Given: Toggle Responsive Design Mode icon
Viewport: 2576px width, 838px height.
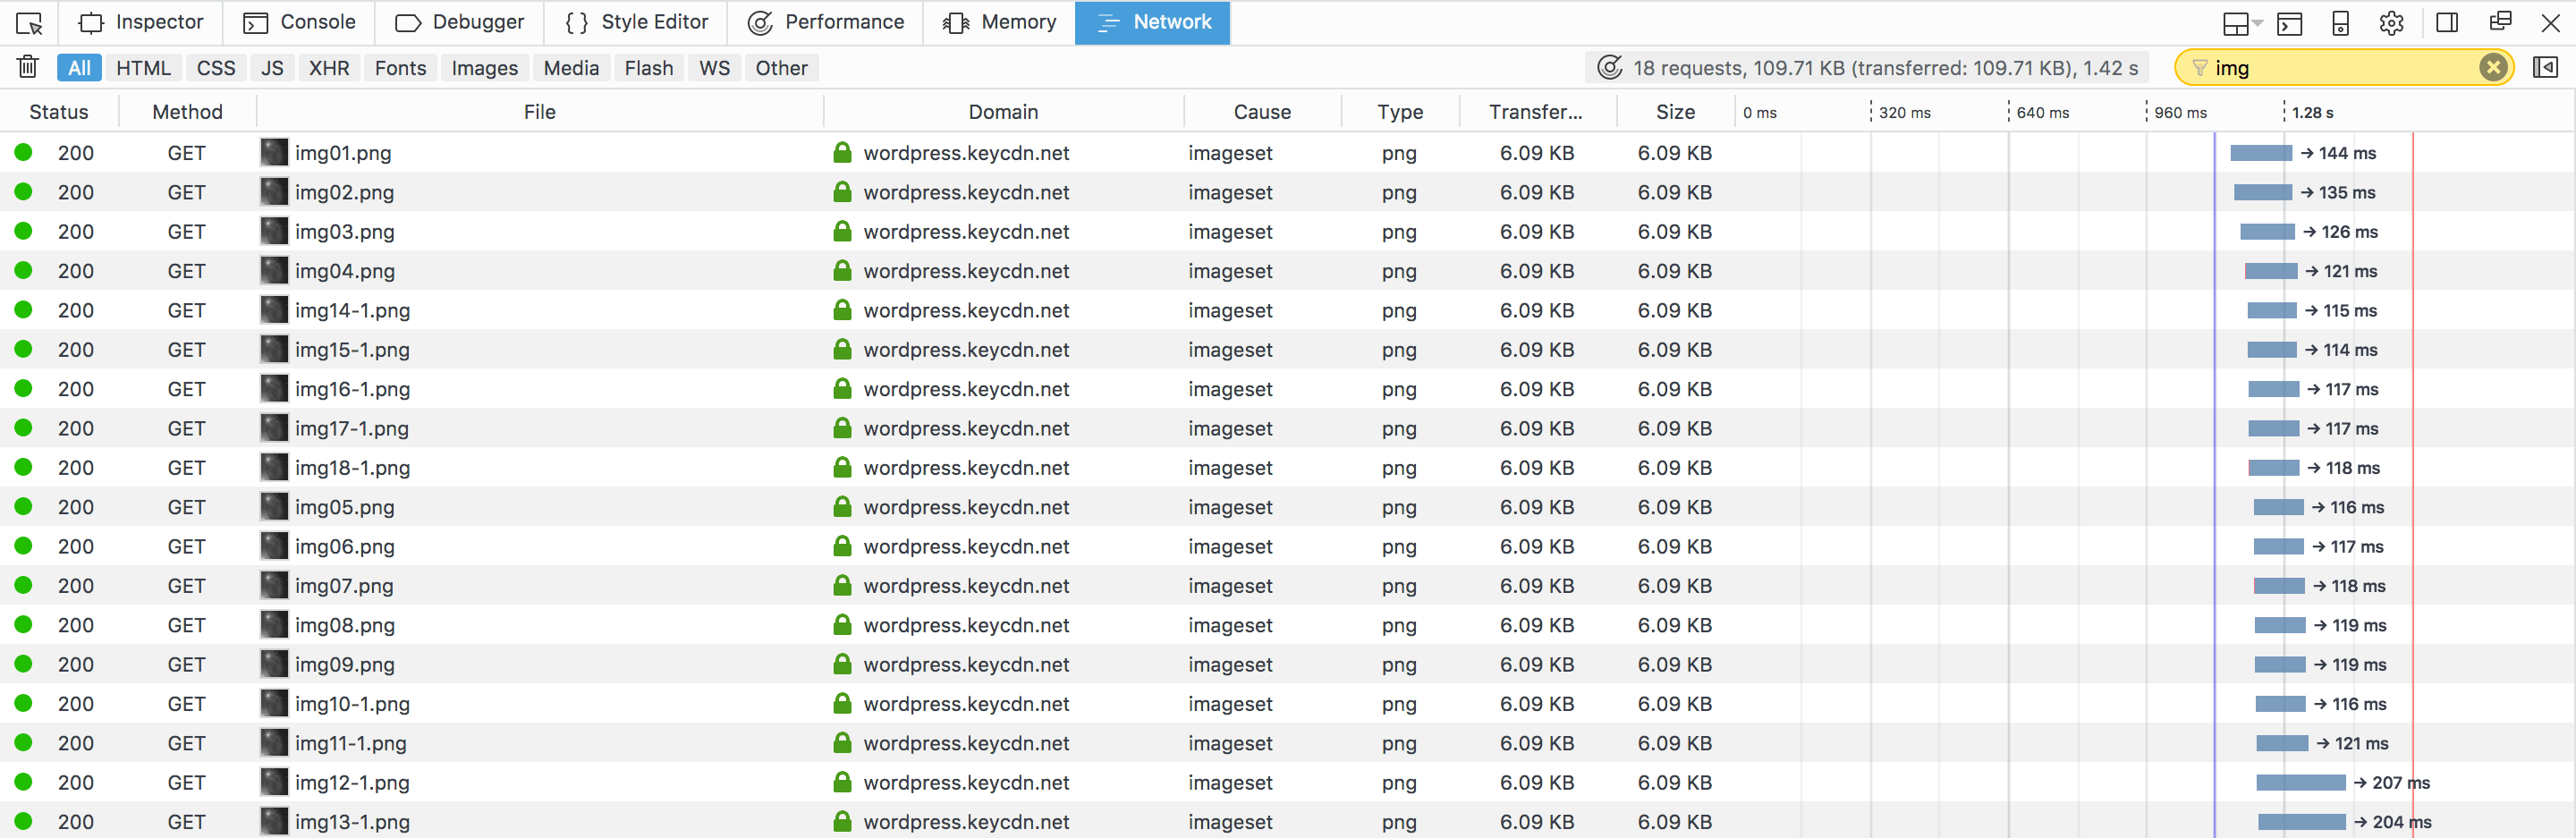Looking at the screenshot, I should click(2340, 23).
